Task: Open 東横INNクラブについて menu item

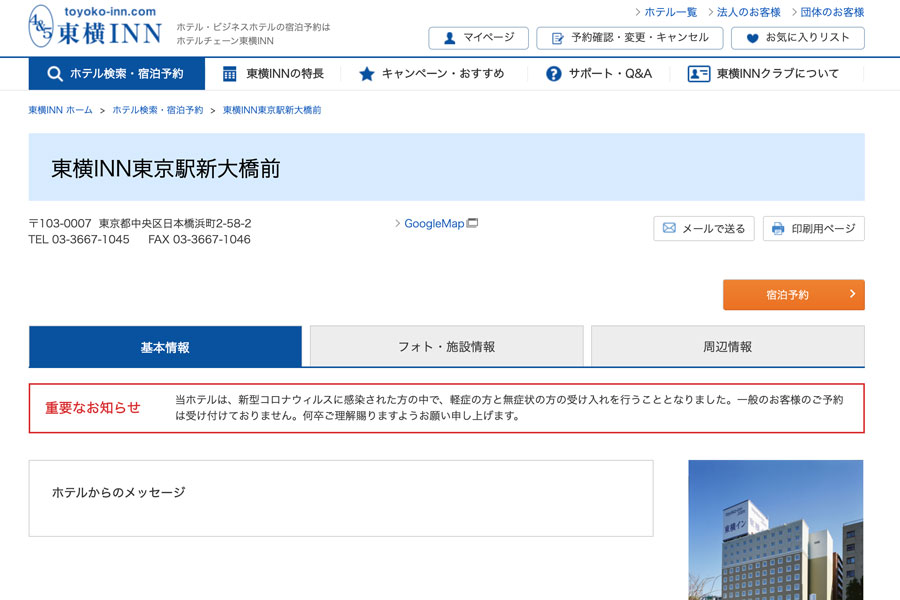Action: 763,73
